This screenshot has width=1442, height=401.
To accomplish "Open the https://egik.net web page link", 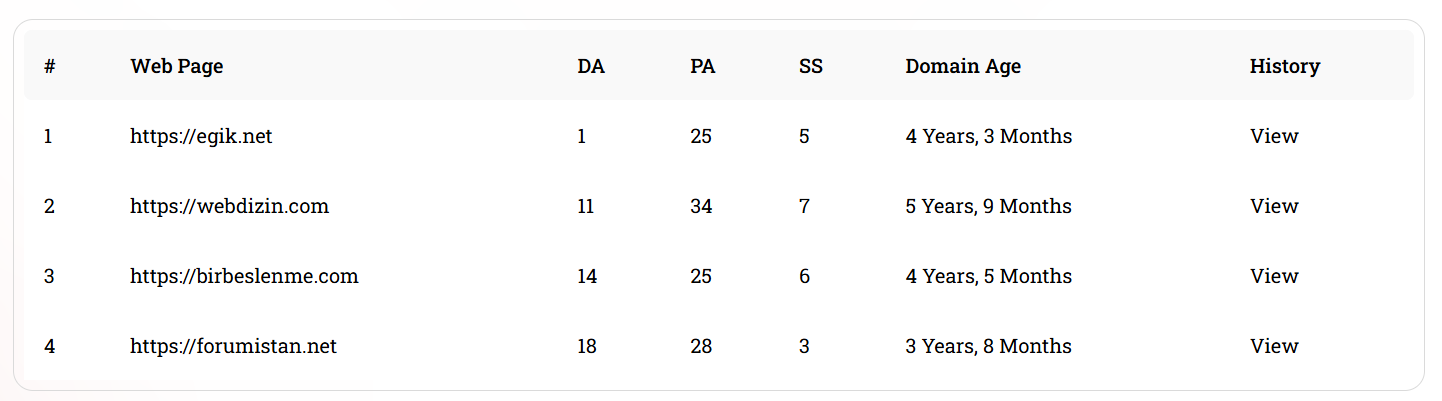I will (201, 136).
